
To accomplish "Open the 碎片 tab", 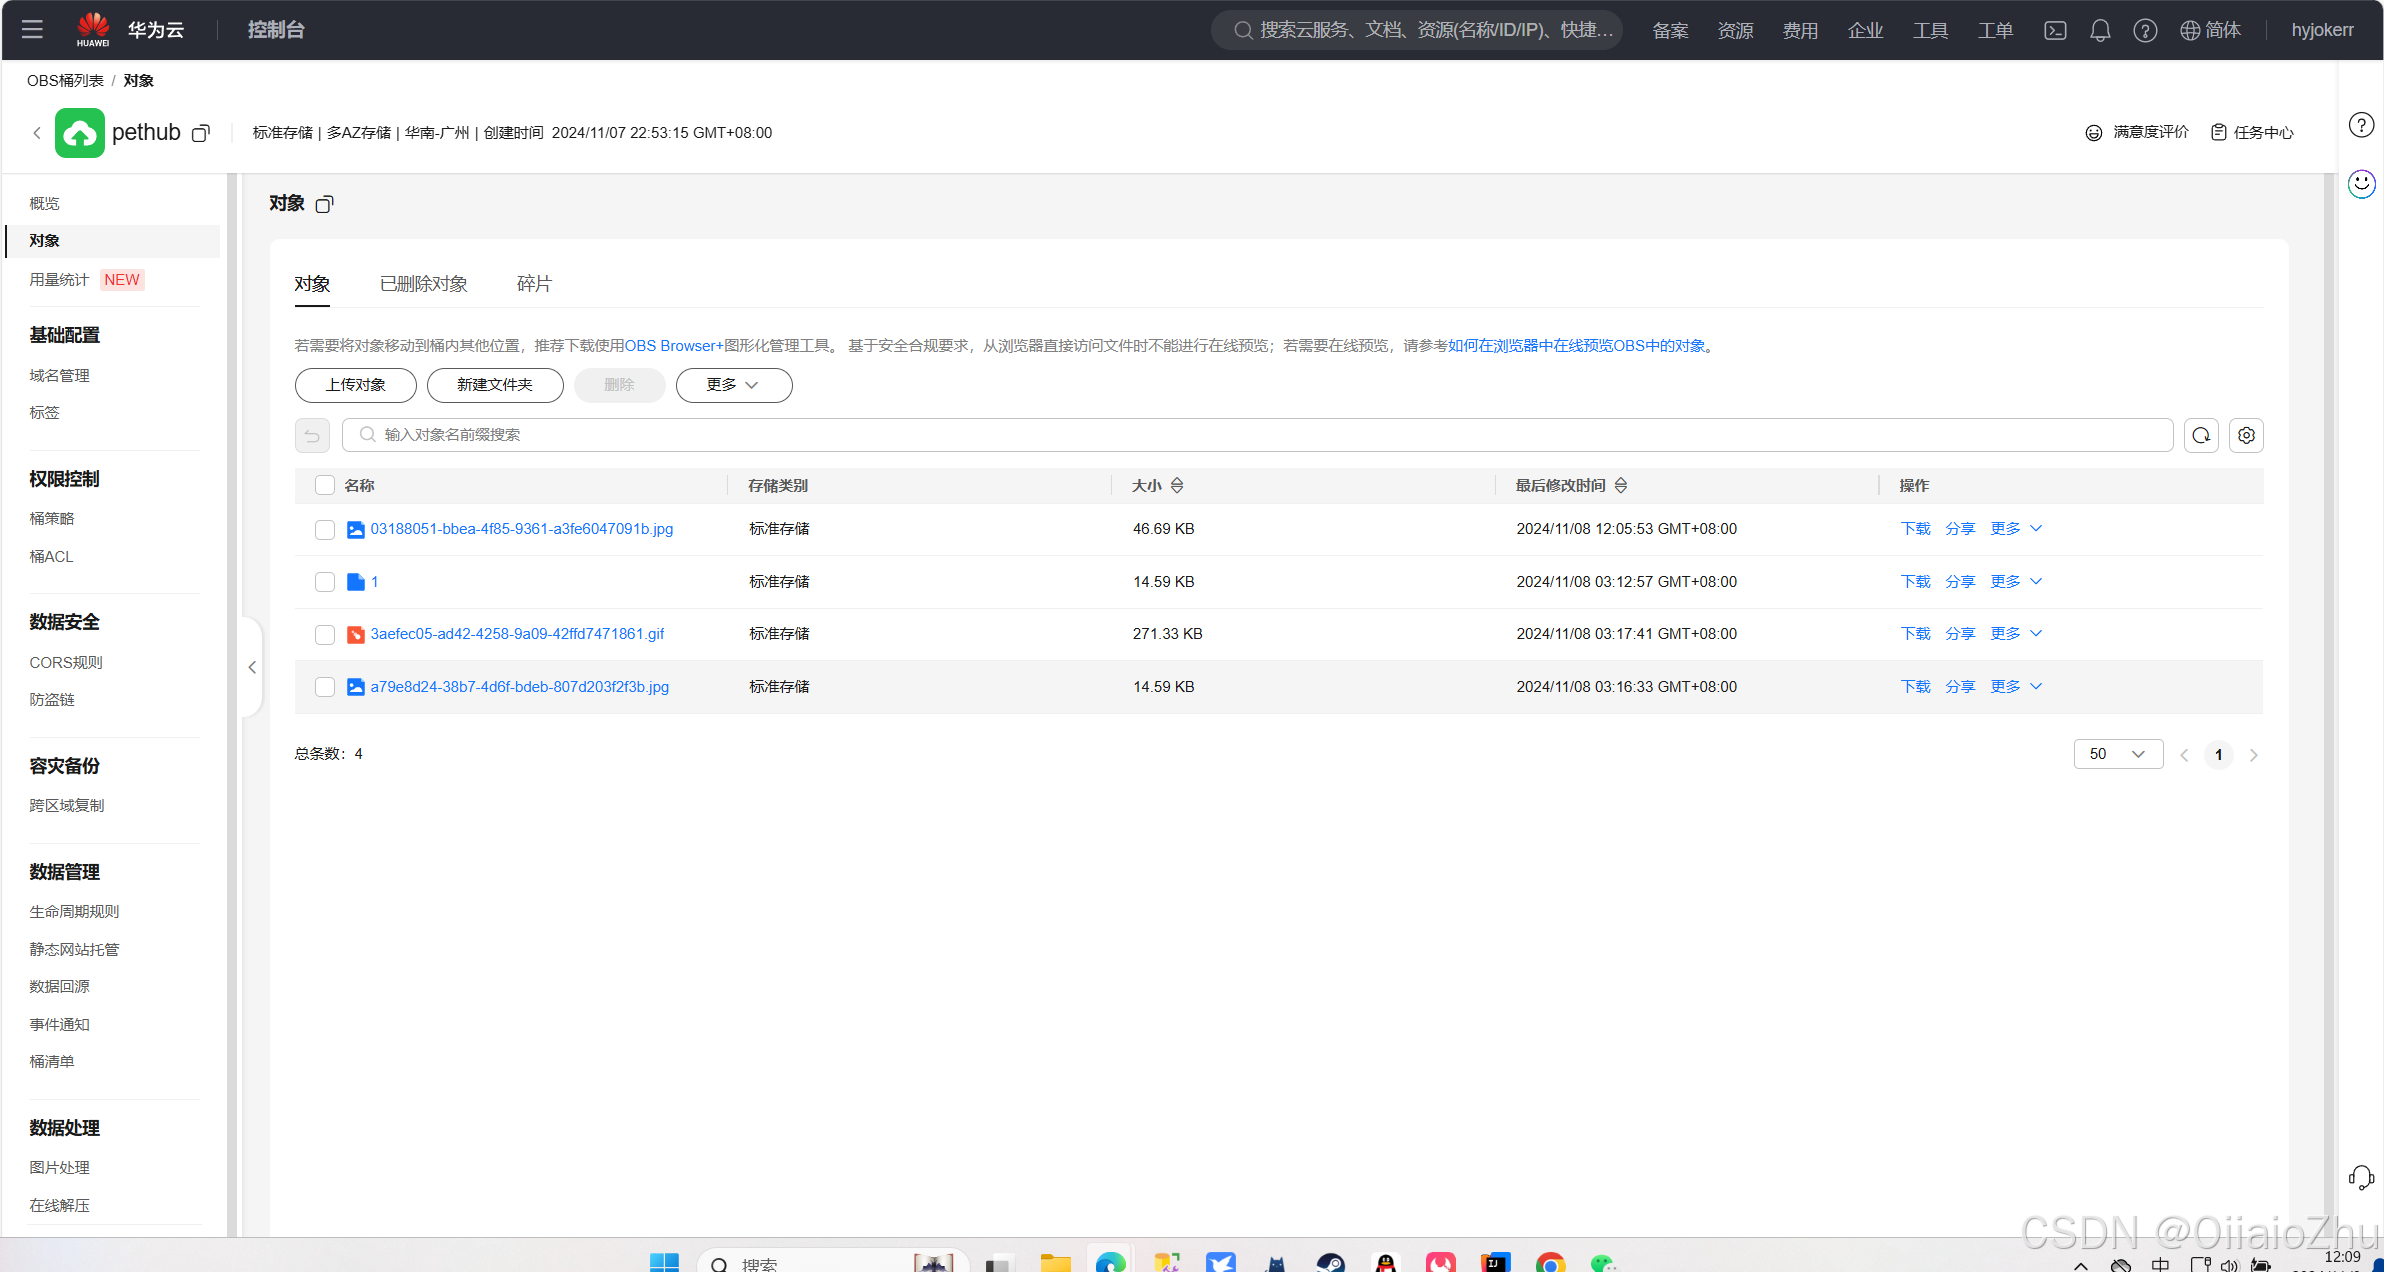I will pyautogui.click(x=534, y=284).
